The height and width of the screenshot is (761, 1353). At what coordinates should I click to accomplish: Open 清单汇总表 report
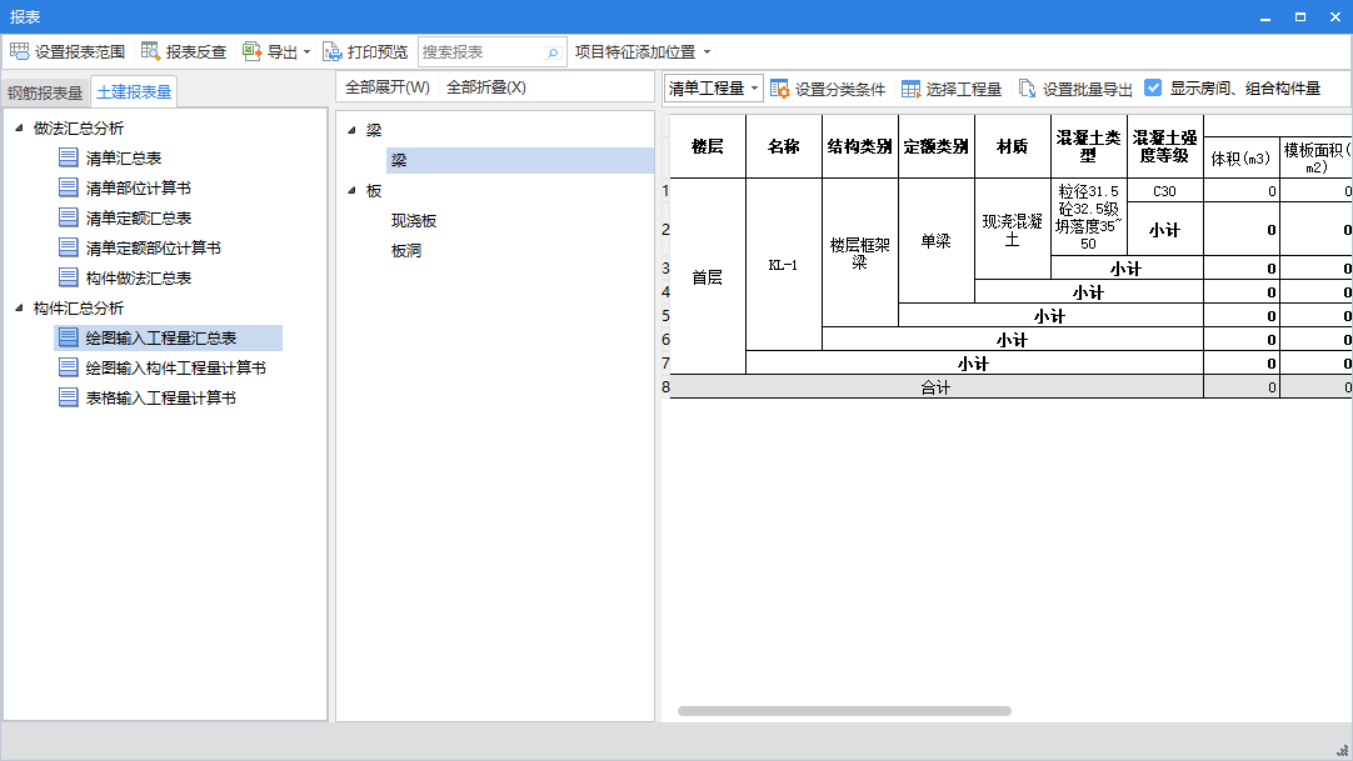[124, 158]
